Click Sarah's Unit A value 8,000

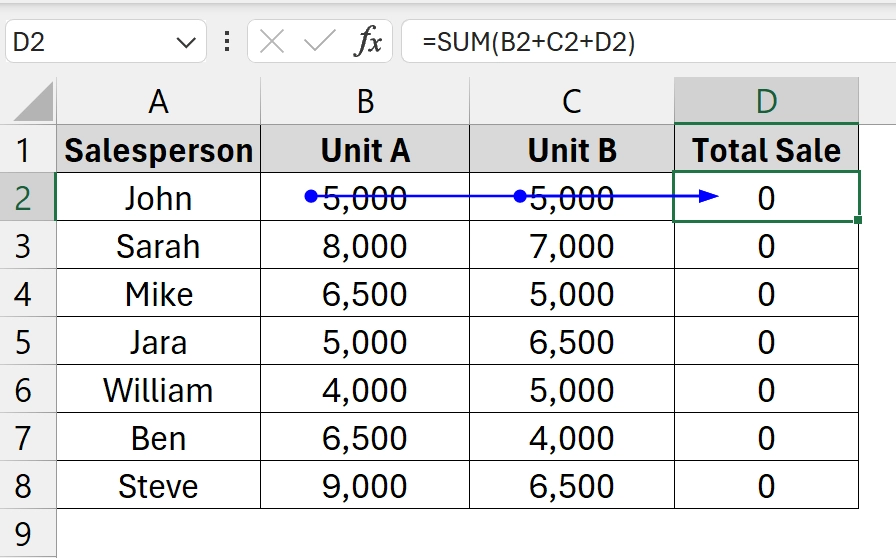click(365, 245)
